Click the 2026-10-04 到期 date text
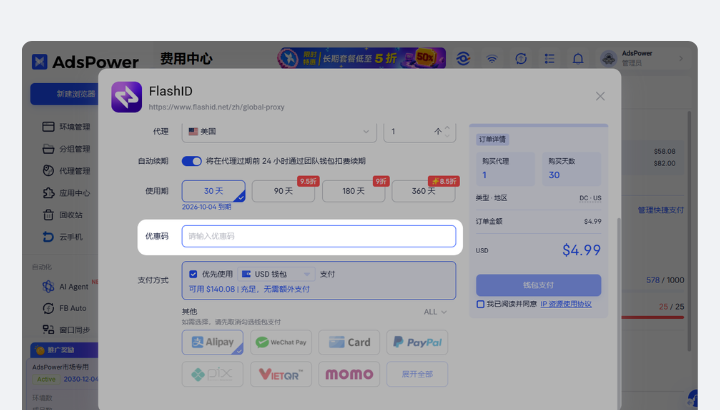720x410 pixels. [207, 207]
